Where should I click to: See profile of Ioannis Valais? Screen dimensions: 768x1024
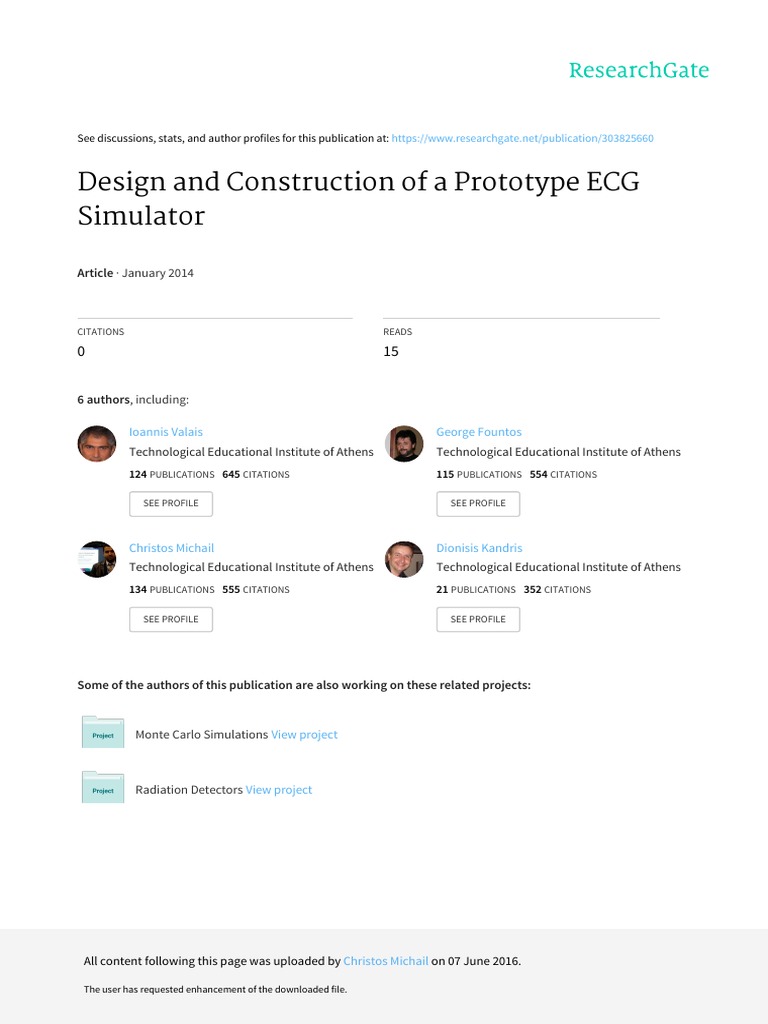tap(171, 503)
